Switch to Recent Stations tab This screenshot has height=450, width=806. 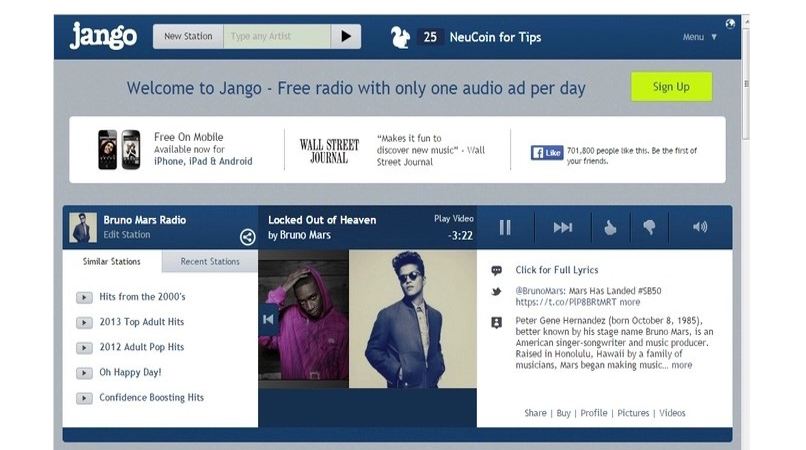pos(210,261)
